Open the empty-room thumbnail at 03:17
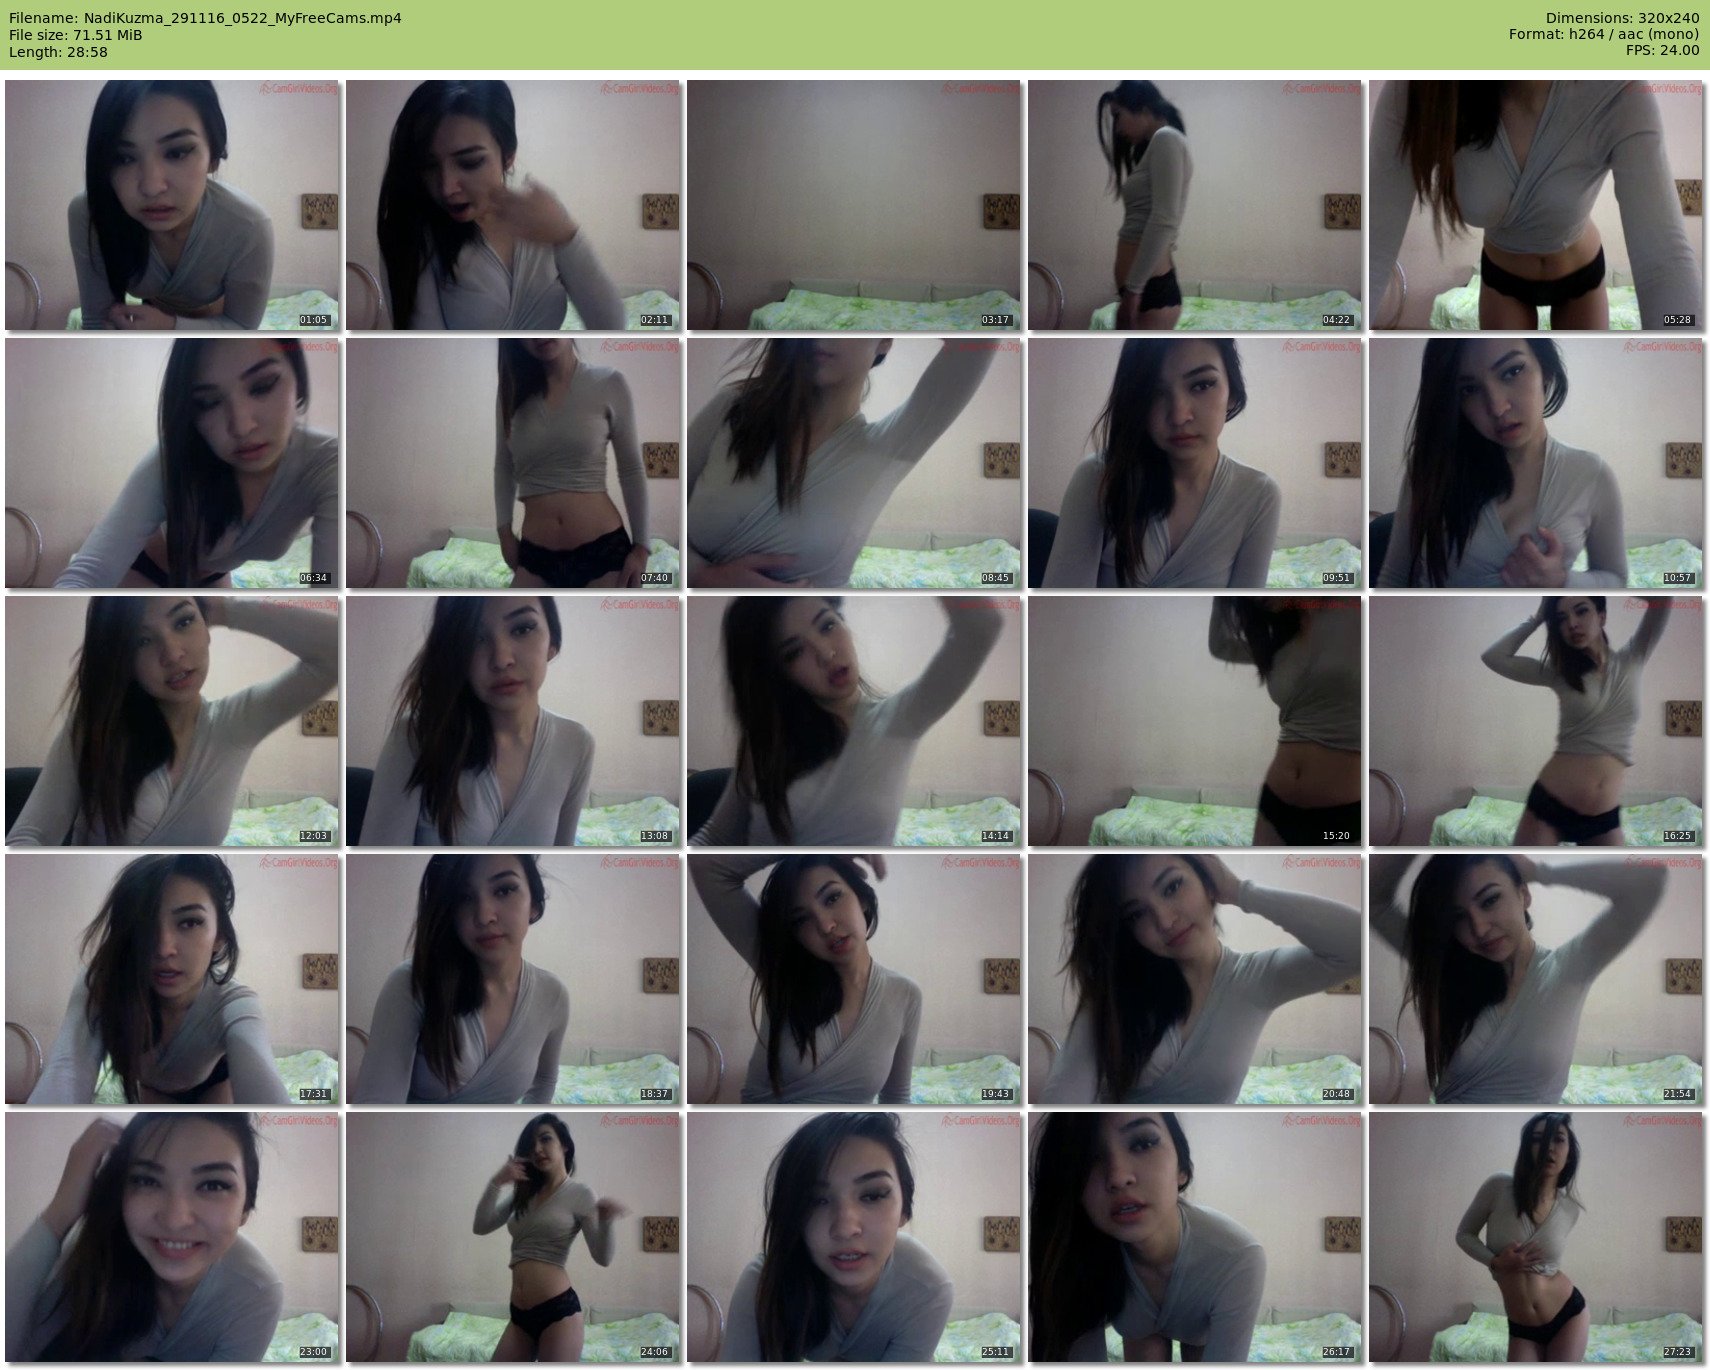 tap(854, 205)
